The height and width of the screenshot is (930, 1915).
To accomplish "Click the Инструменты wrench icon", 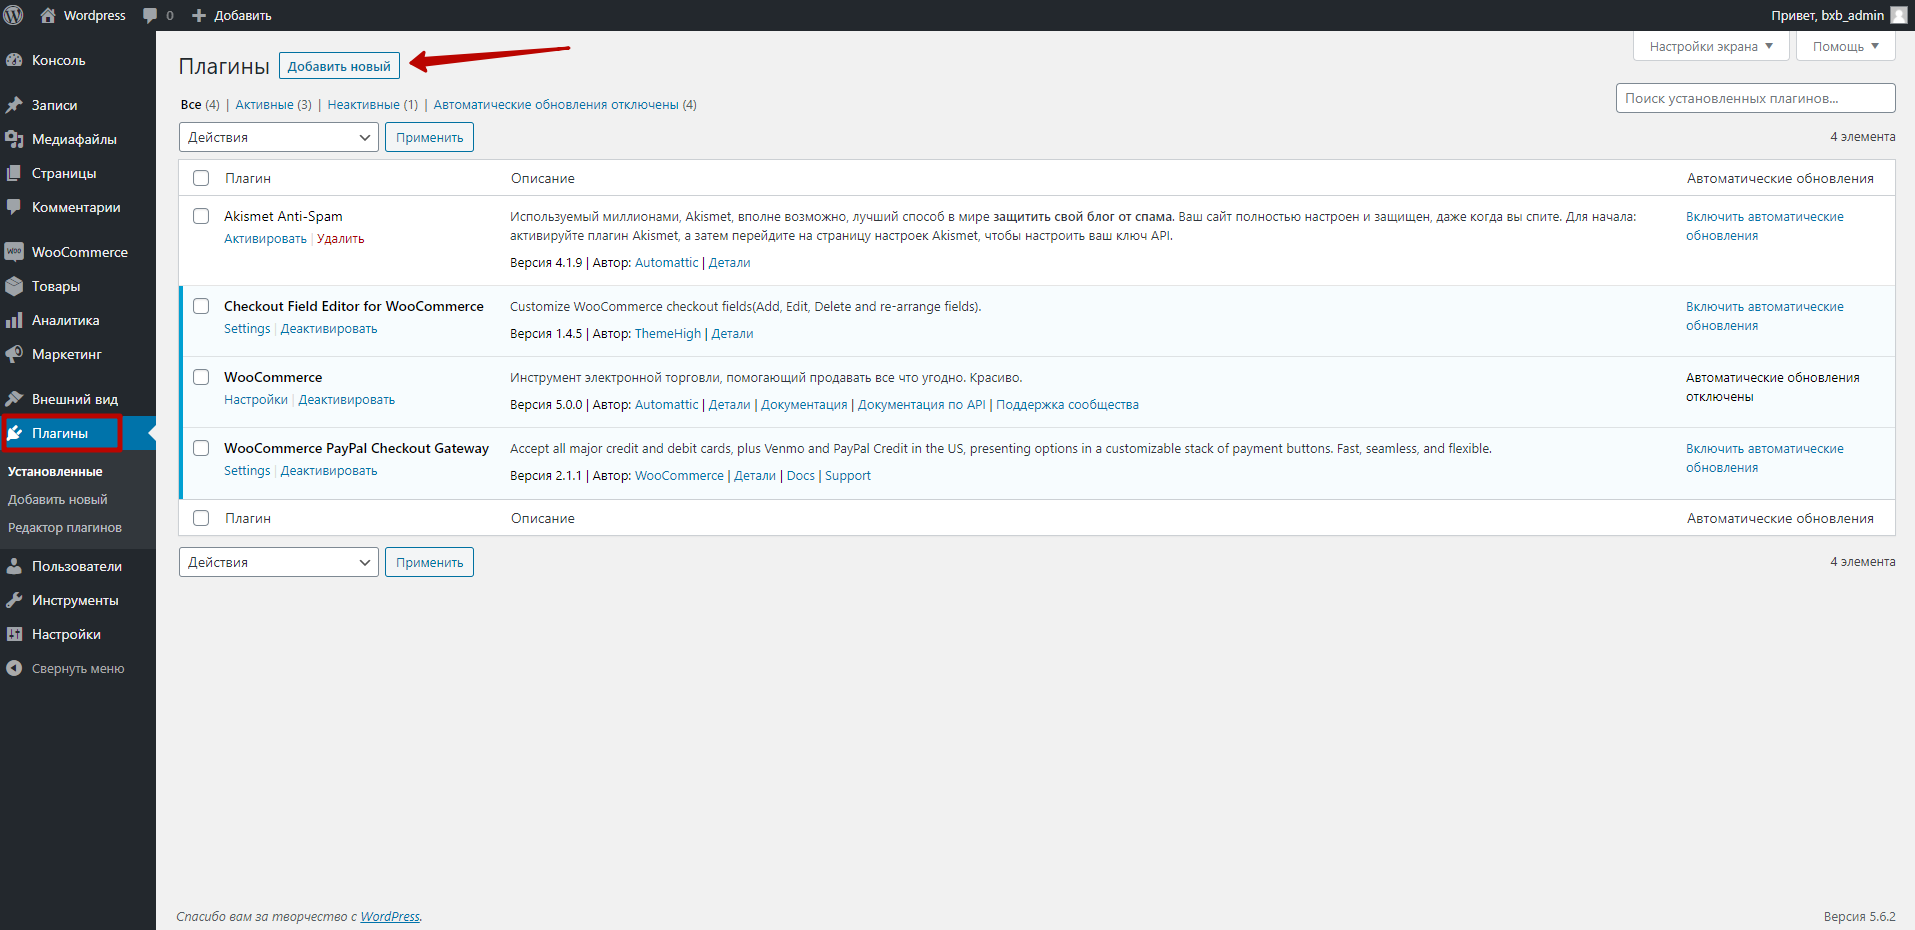I will (x=14, y=600).
